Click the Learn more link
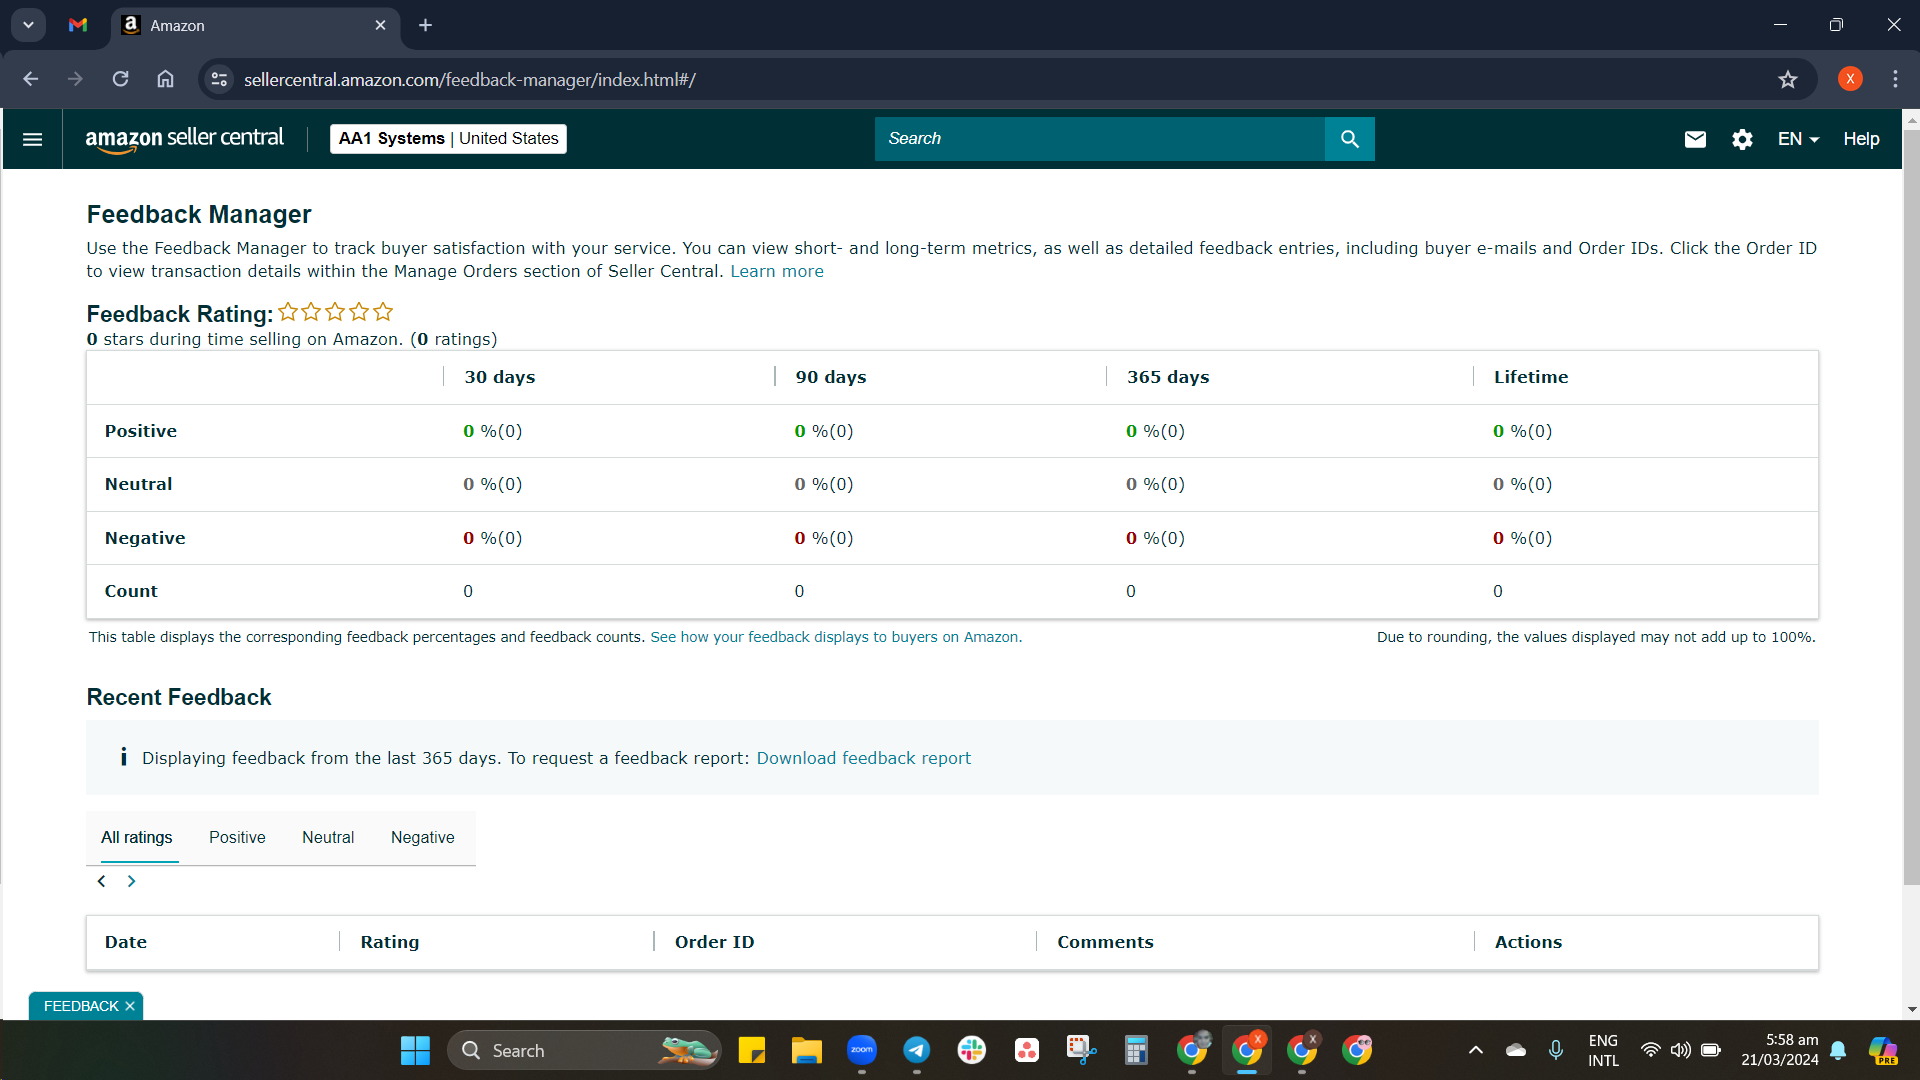The image size is (1920, 1080). tap(777, 271)
